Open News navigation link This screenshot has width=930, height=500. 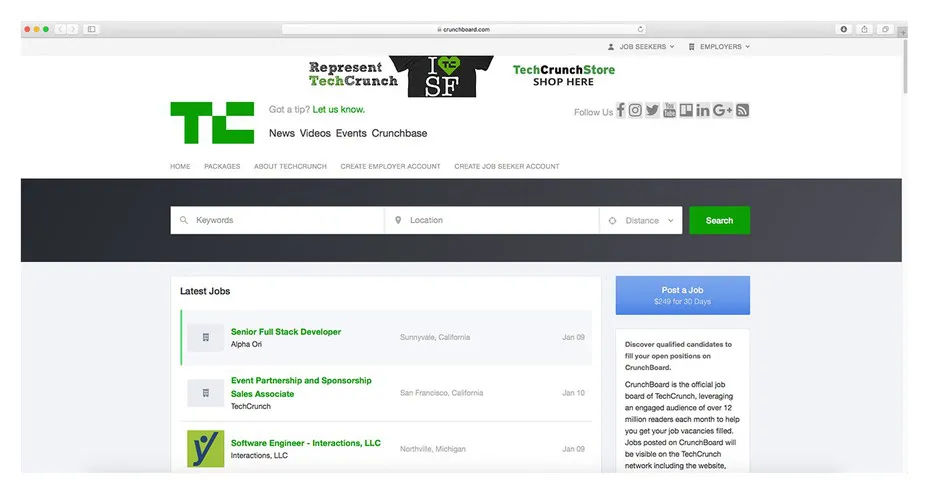click(x=282, y=133)
